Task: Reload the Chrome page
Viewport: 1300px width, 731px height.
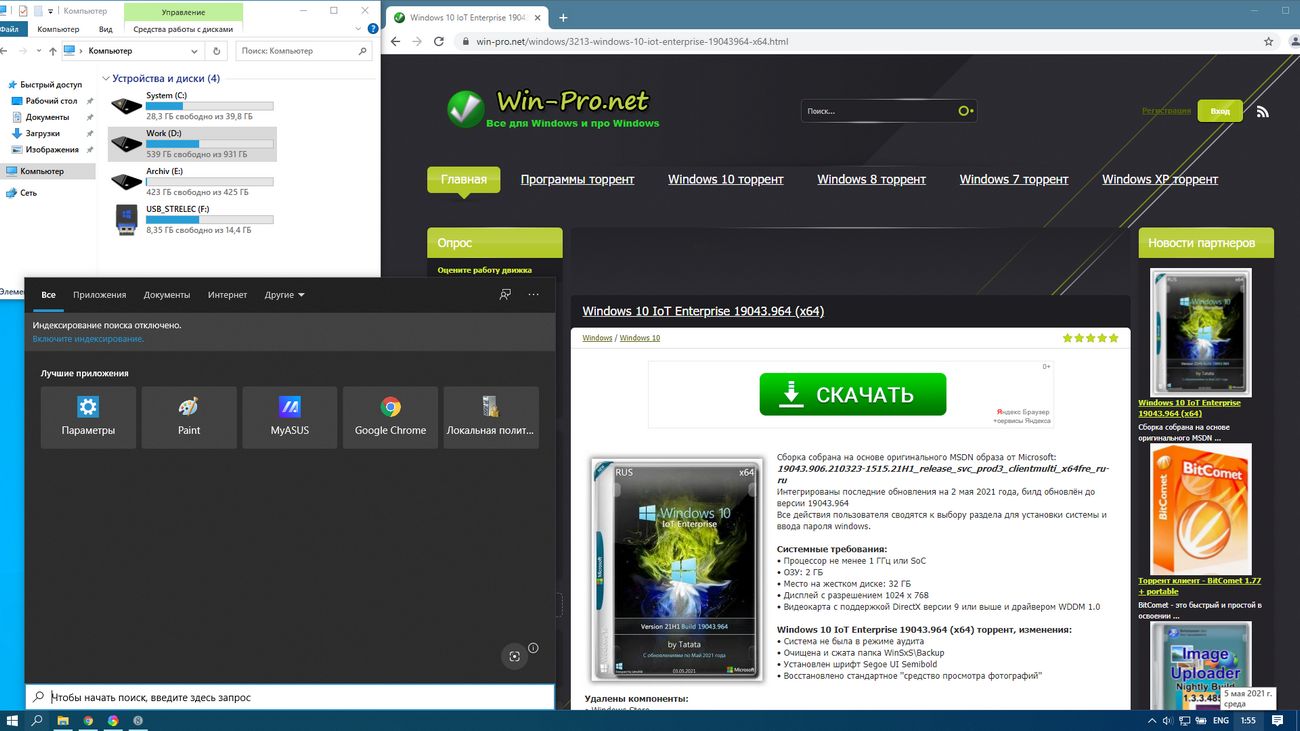Action: 439,42
